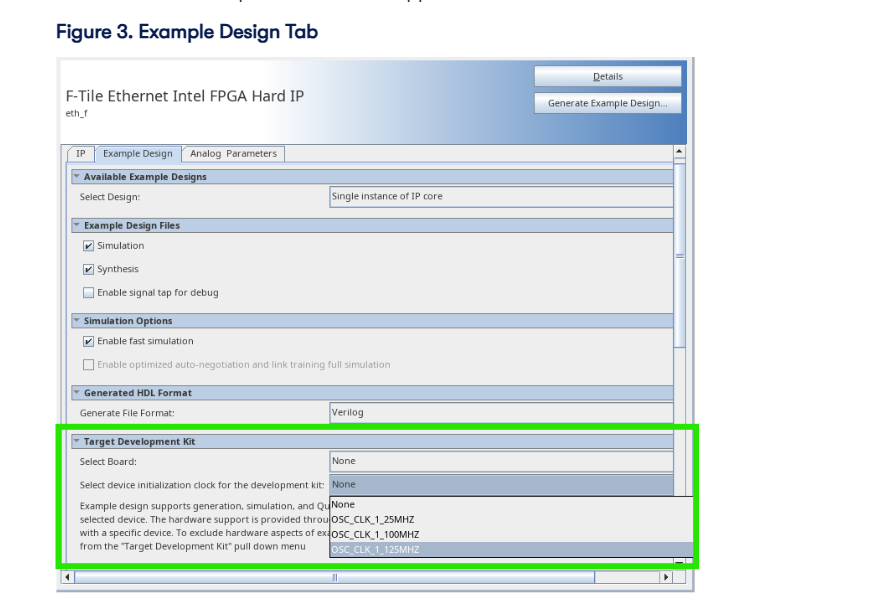Choose OSC_CLK_1_125MHZ option
Screen dimensions: 879x601
click(511, 550)
